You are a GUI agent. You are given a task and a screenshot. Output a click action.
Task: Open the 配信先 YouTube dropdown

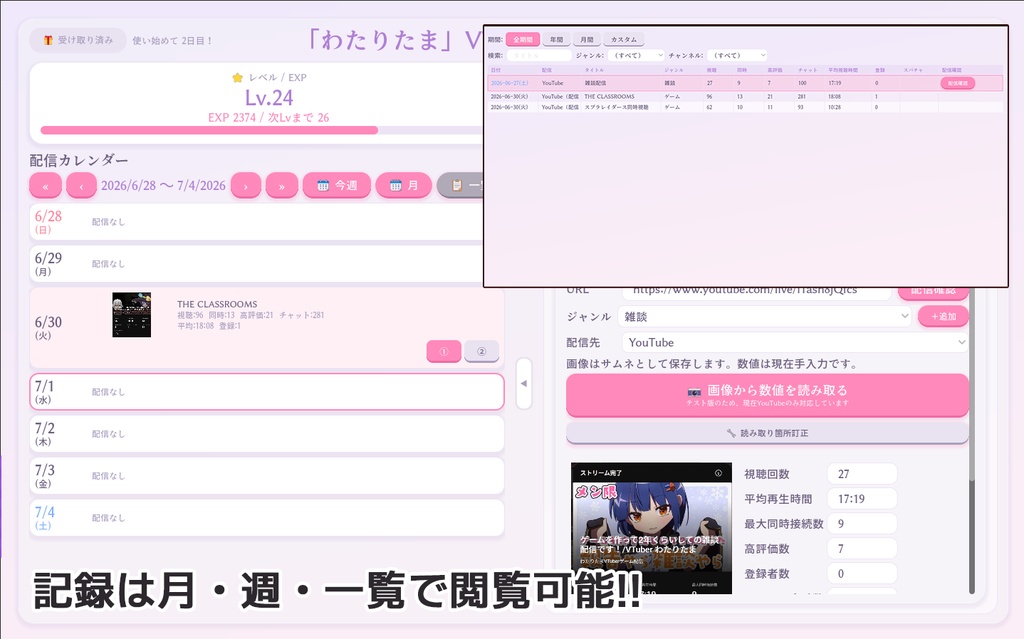(795, 342)
